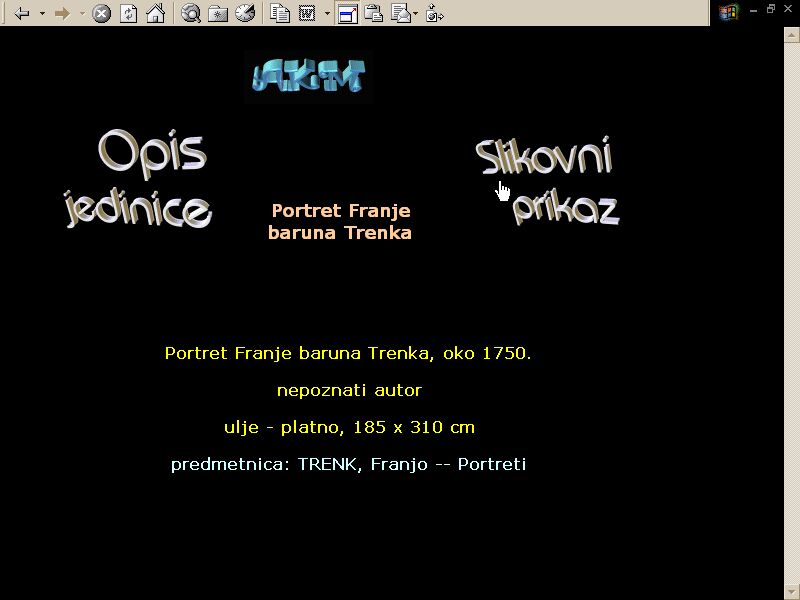The width and height of the screenshot is (800, 600).
Task: Click the Windows flag logo
Action: (728, 12)
